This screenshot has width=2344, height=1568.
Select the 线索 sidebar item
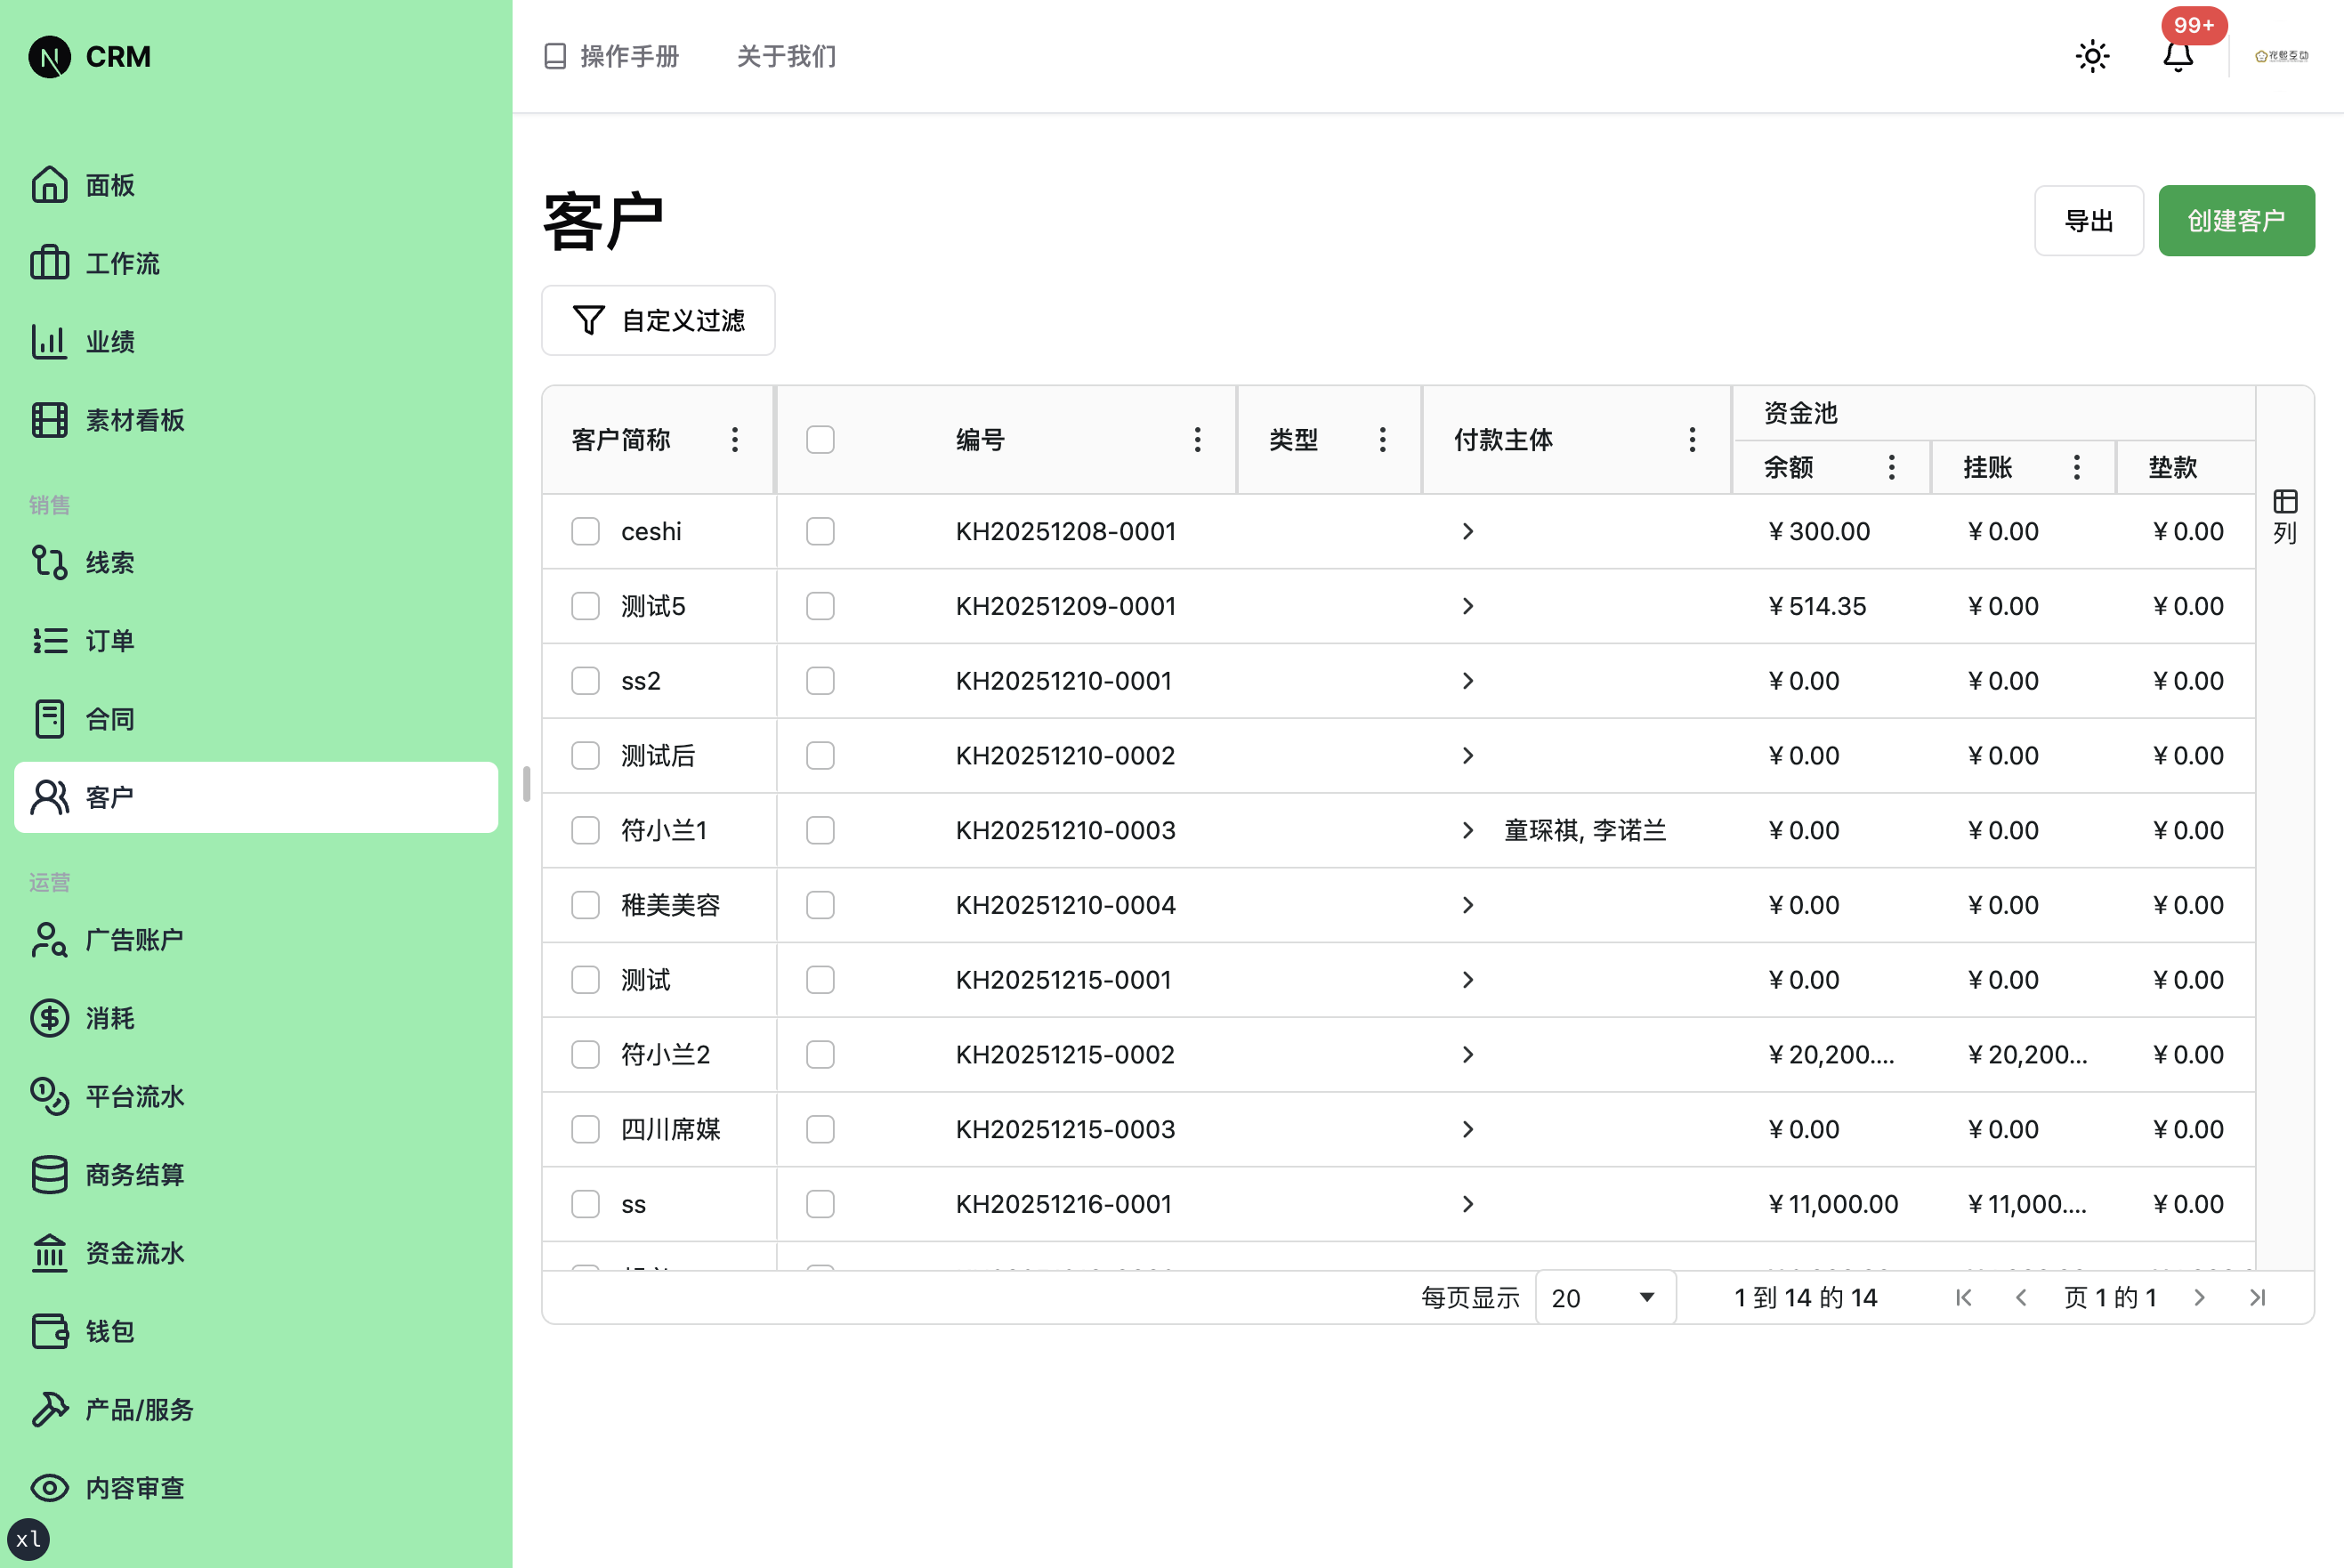coord(110,562)
